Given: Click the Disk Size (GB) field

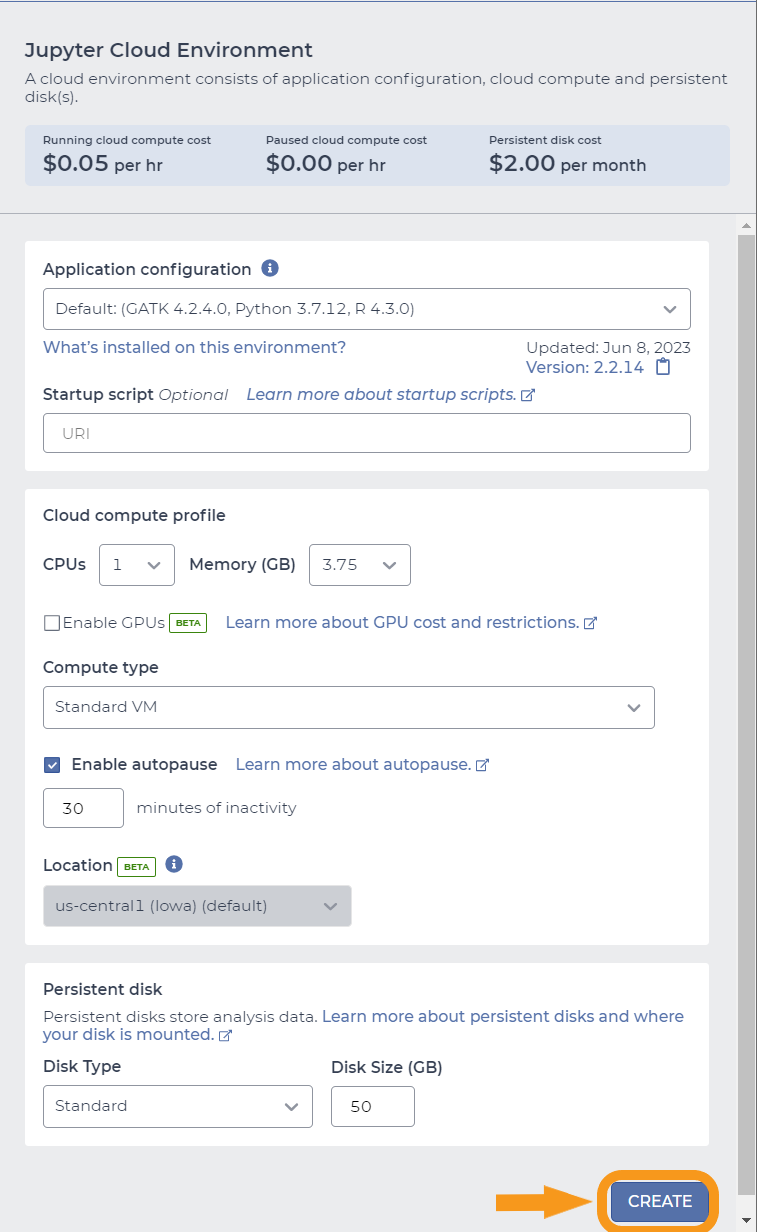Looking at the screenshot, I should tap(373, 1106).
